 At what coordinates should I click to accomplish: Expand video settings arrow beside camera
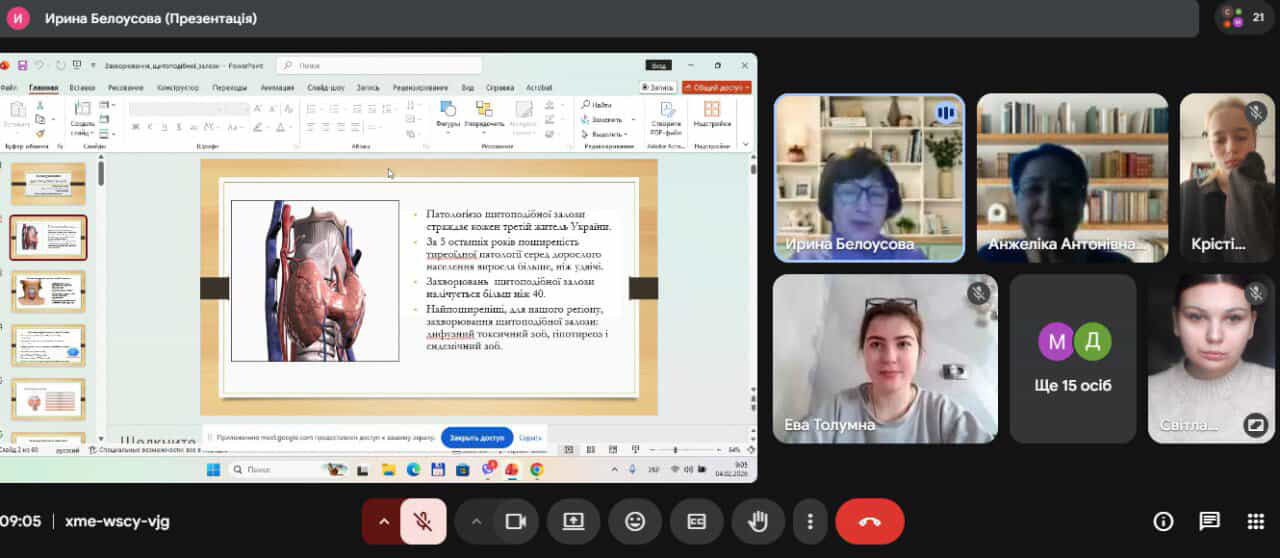pos(476,521)
